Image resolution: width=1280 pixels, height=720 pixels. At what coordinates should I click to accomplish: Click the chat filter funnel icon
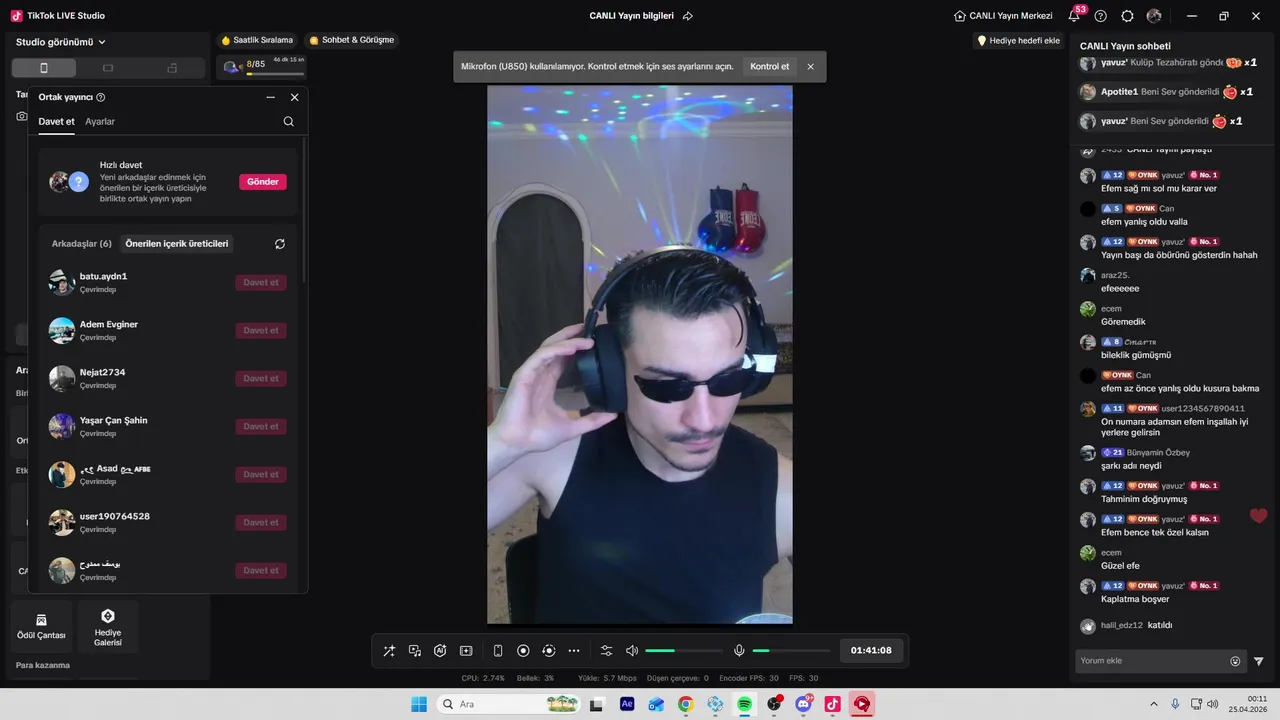[x=1259, y=661]
